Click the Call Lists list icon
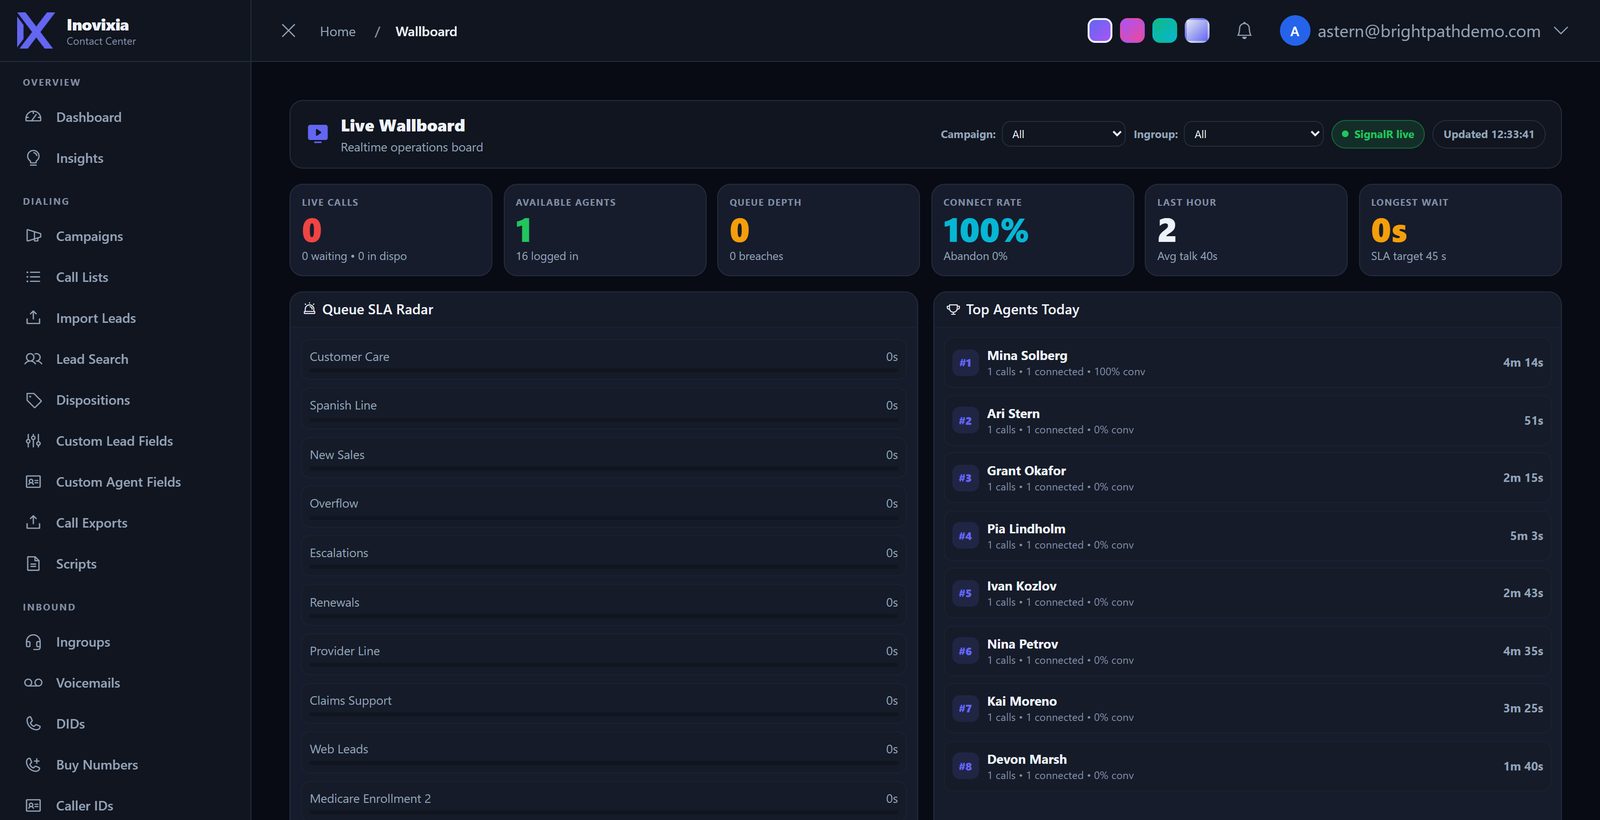The width and height of the screenshot is (1600, 820). tap(33, 277)
